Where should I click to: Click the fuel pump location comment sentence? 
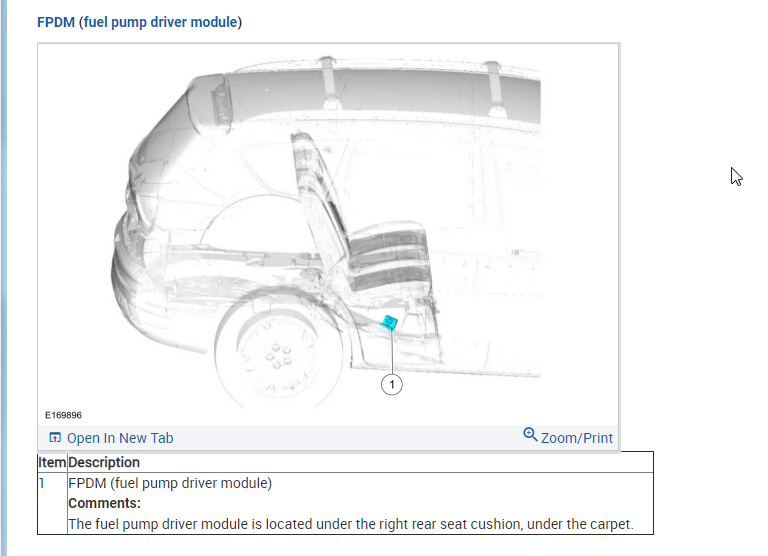point(351,524)
